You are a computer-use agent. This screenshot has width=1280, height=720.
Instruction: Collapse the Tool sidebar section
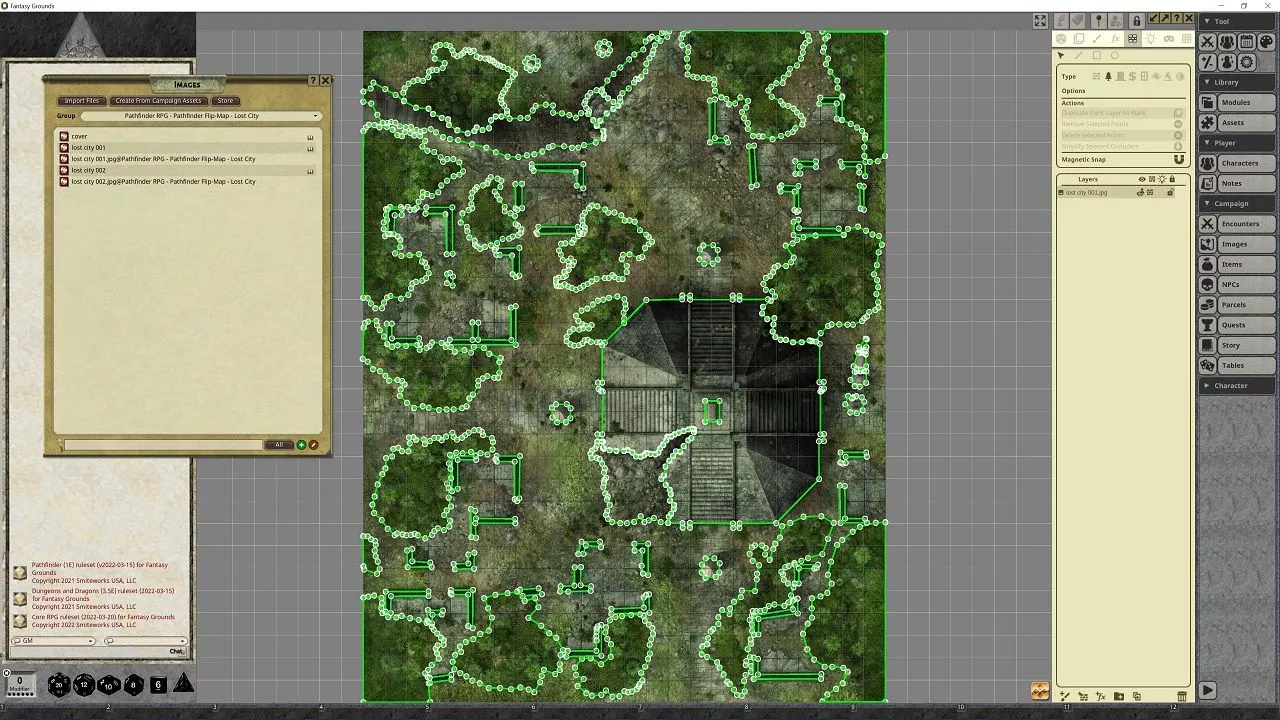tap(1237, 21)
